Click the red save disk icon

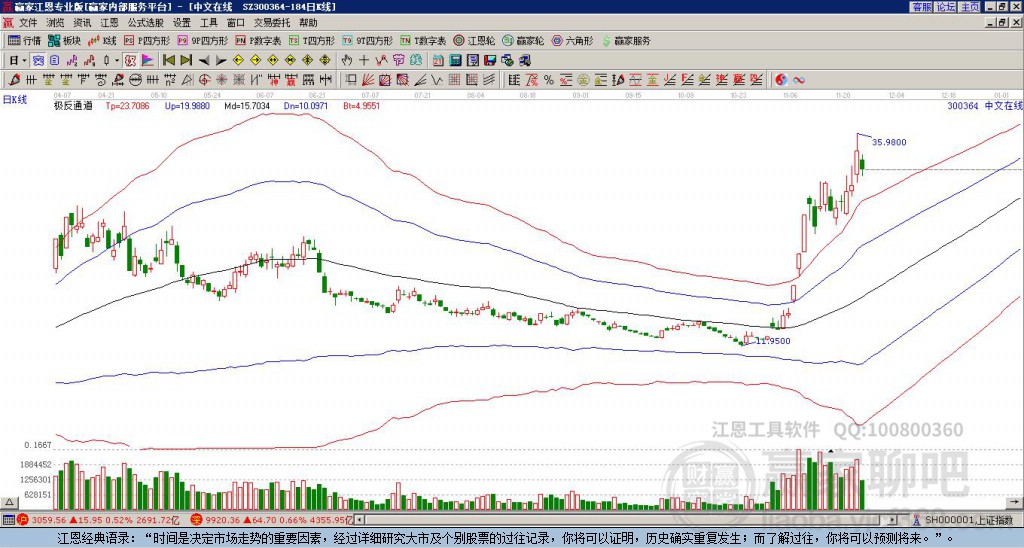click(490, 61)
